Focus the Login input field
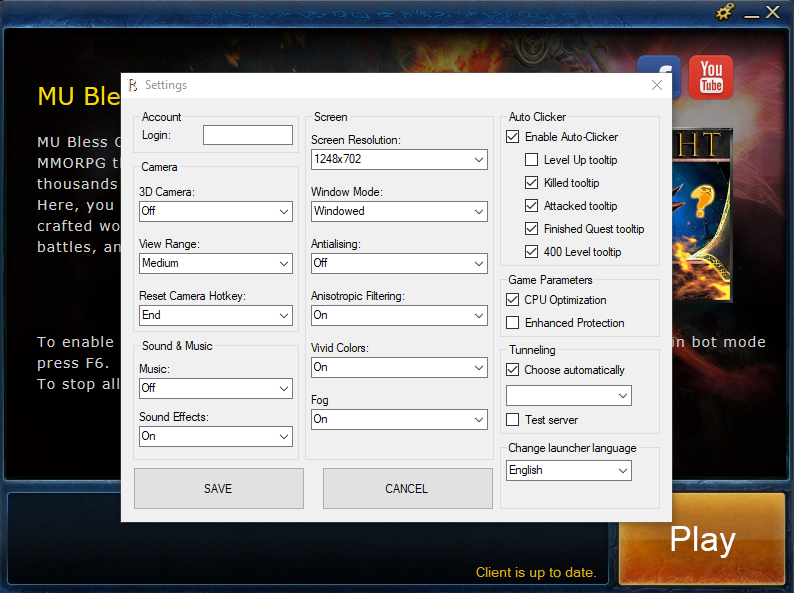Screen dimensions: 794x593 tap(248, 135)
